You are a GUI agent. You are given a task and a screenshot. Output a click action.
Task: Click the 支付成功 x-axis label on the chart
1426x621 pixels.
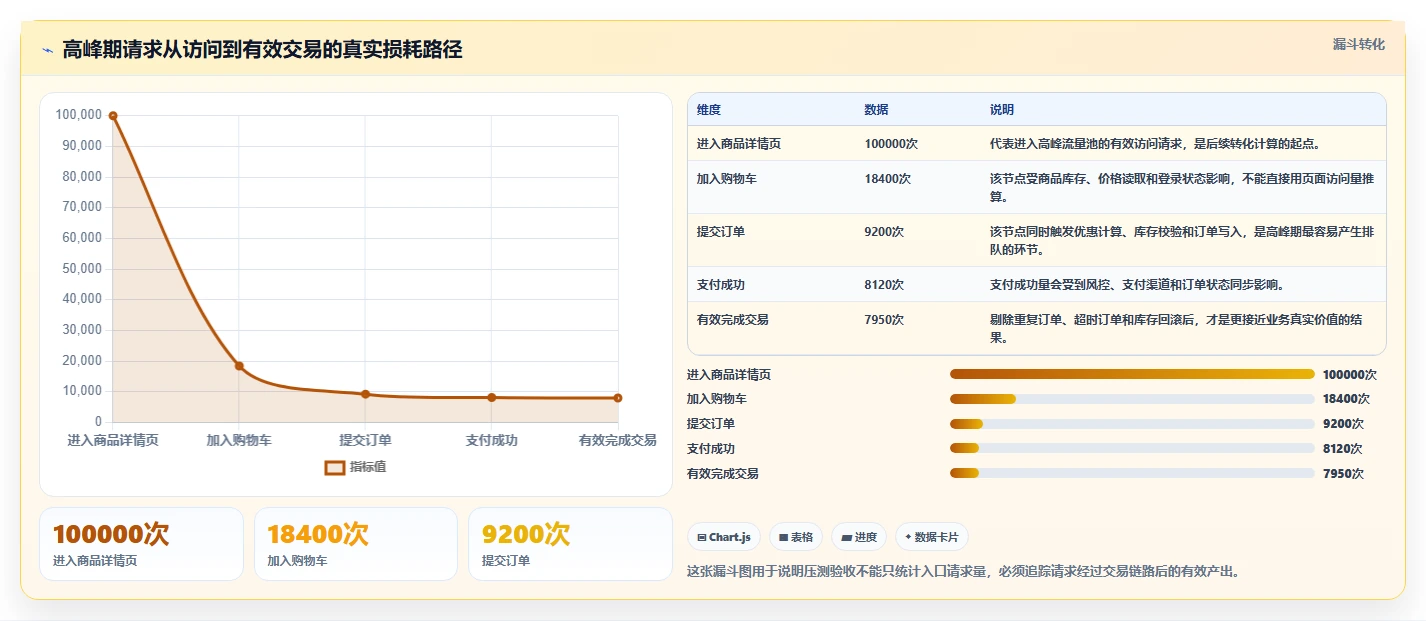[492, 440]
